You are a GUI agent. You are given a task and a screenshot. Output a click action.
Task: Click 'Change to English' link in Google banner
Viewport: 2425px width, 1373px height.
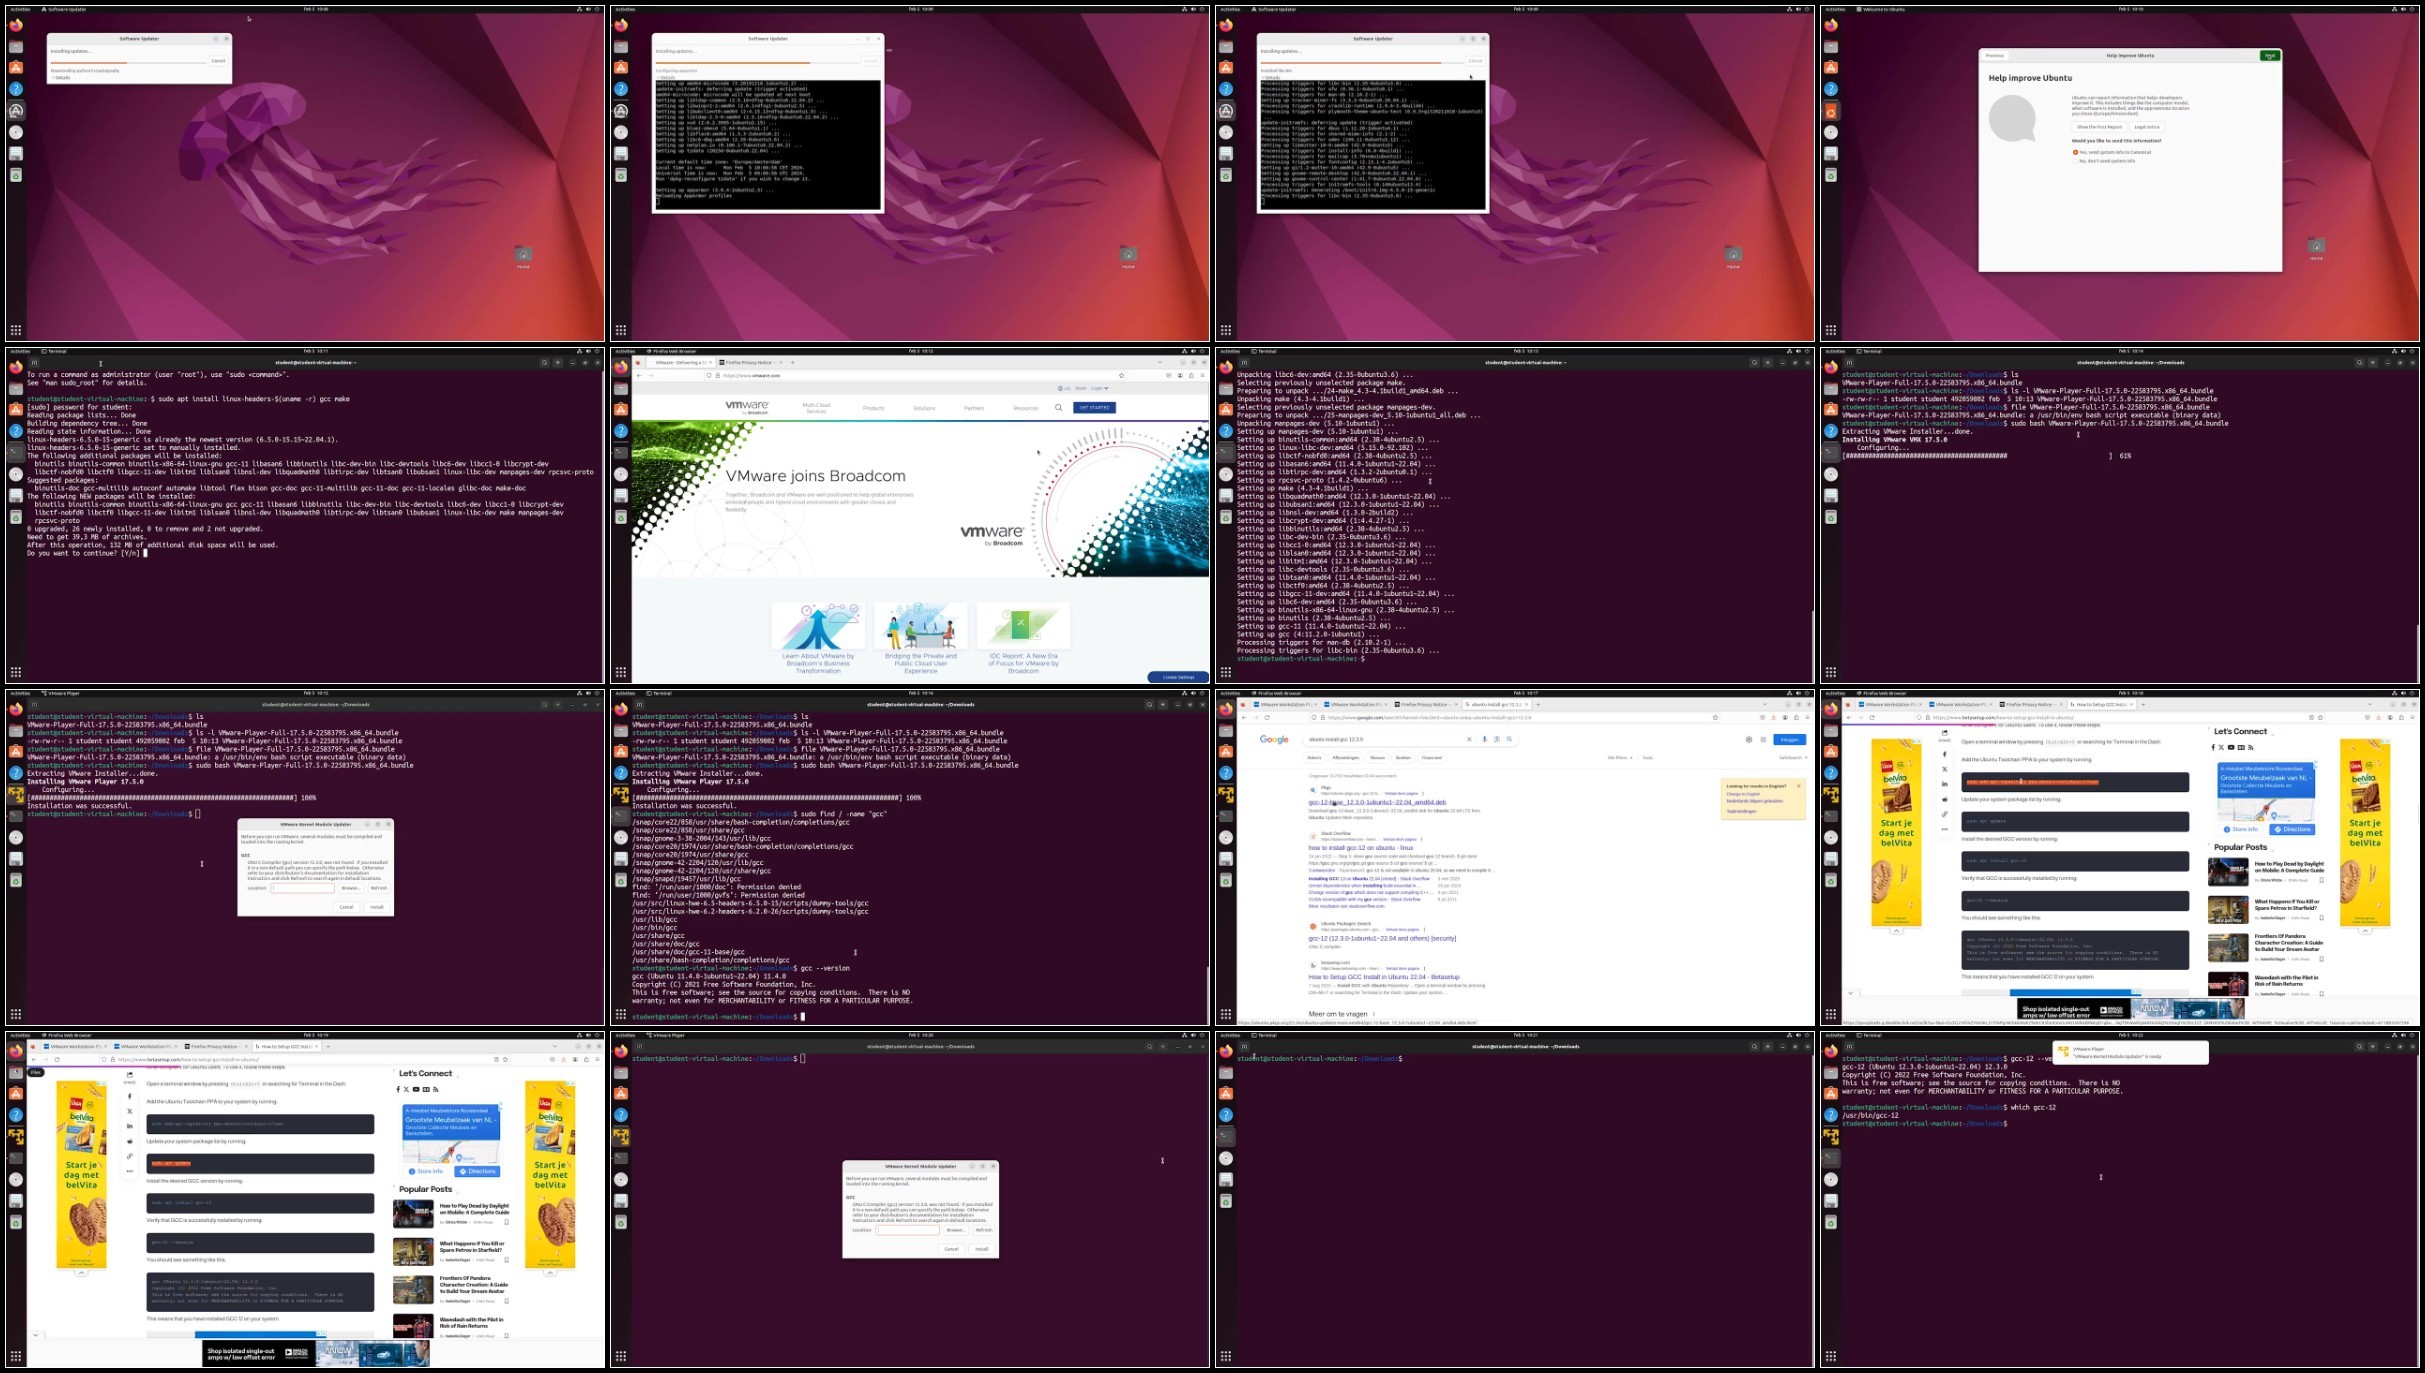[x=1743, y=794]
